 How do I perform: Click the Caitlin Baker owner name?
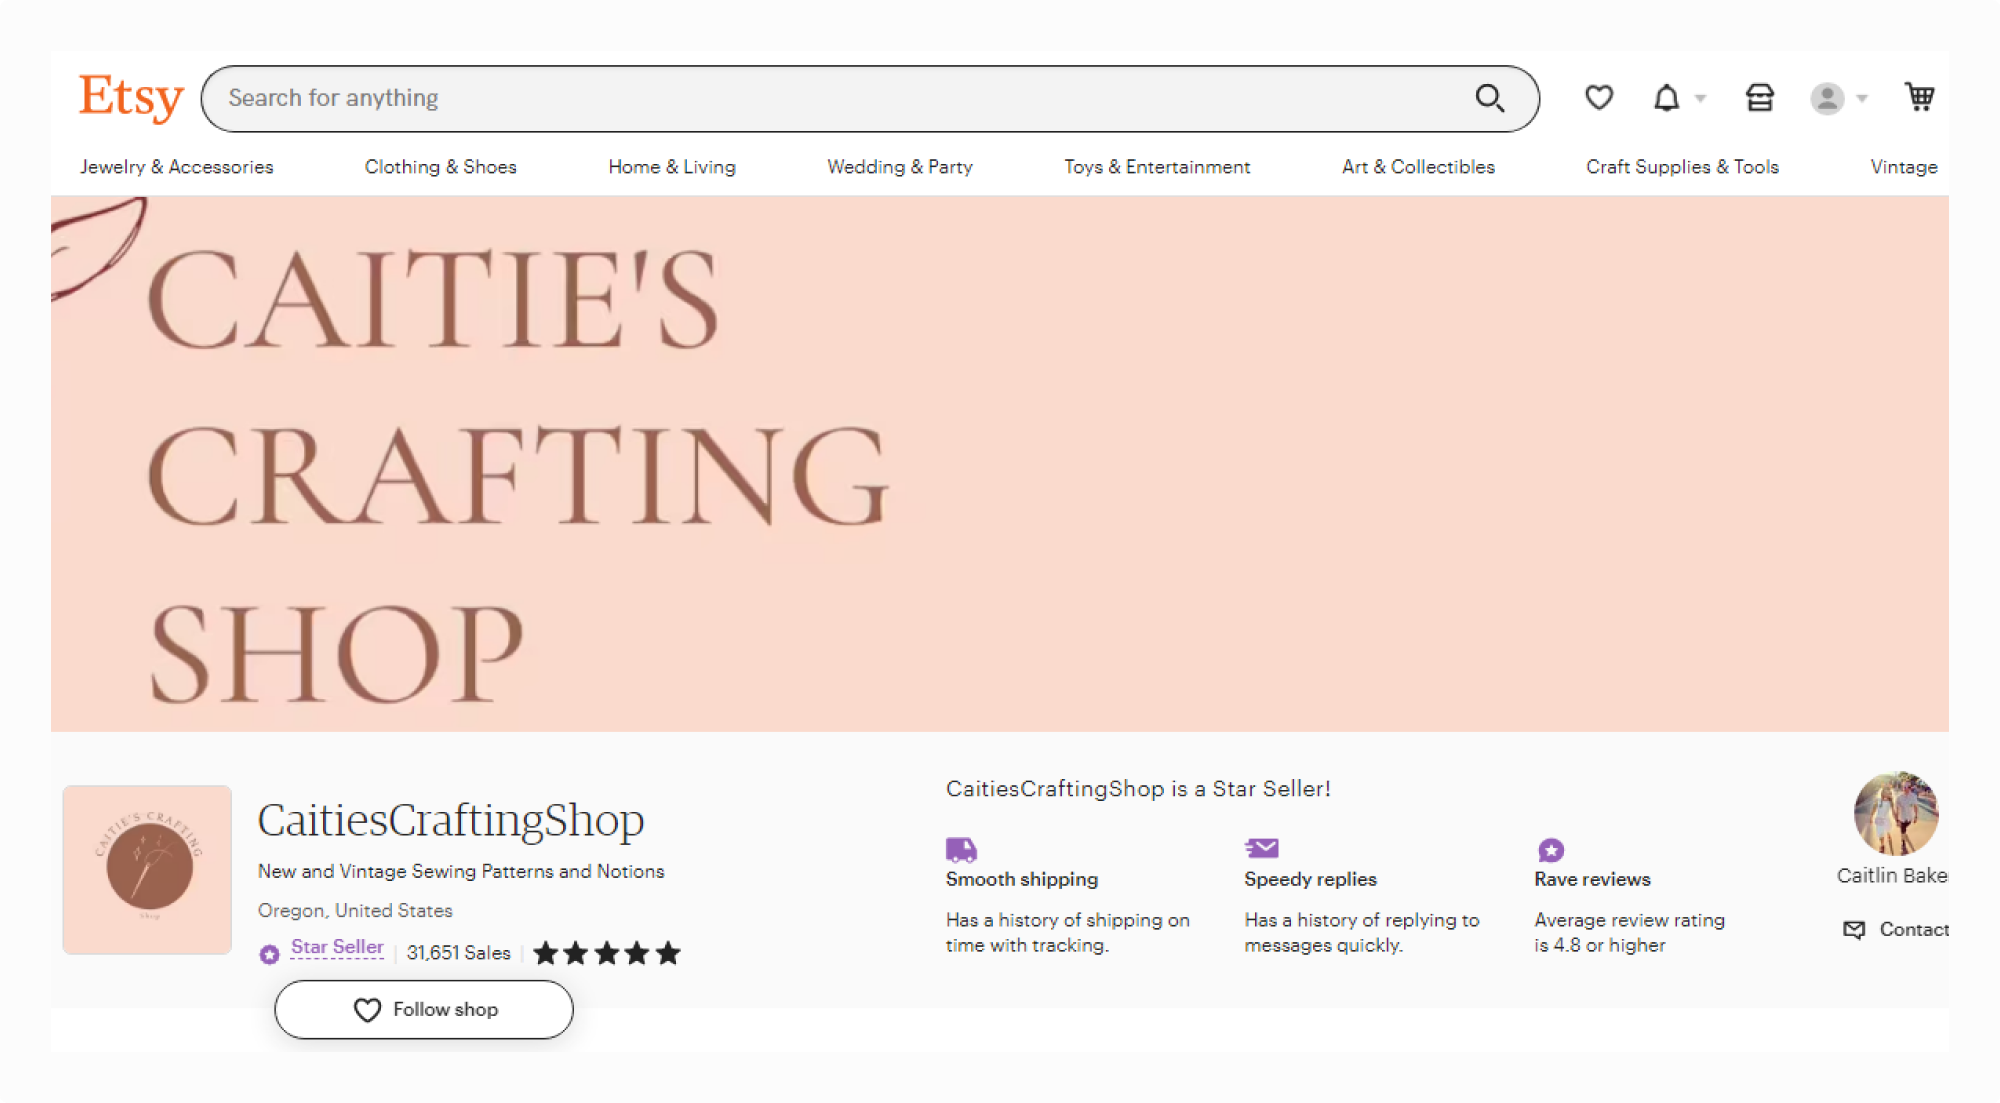[x=1892, y=875]
